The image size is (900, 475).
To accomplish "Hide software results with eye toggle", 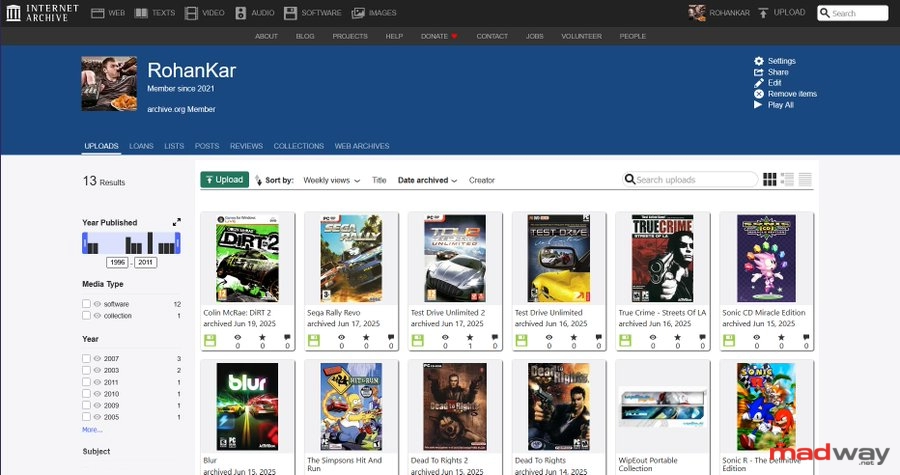I will (97, 304).
